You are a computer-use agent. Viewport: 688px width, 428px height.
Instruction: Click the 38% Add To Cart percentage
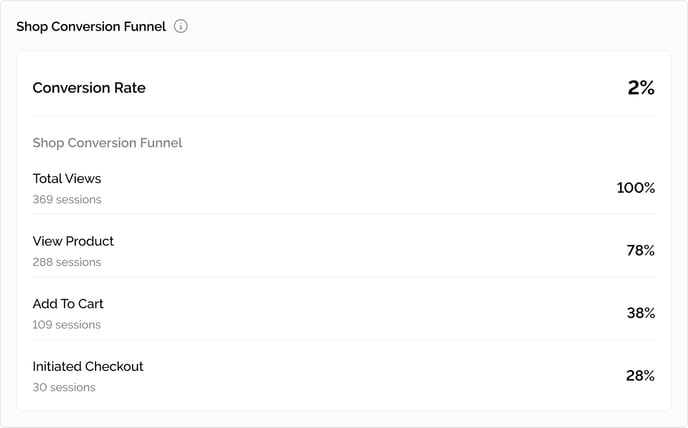pyautogui.click(x=641, y=313)
